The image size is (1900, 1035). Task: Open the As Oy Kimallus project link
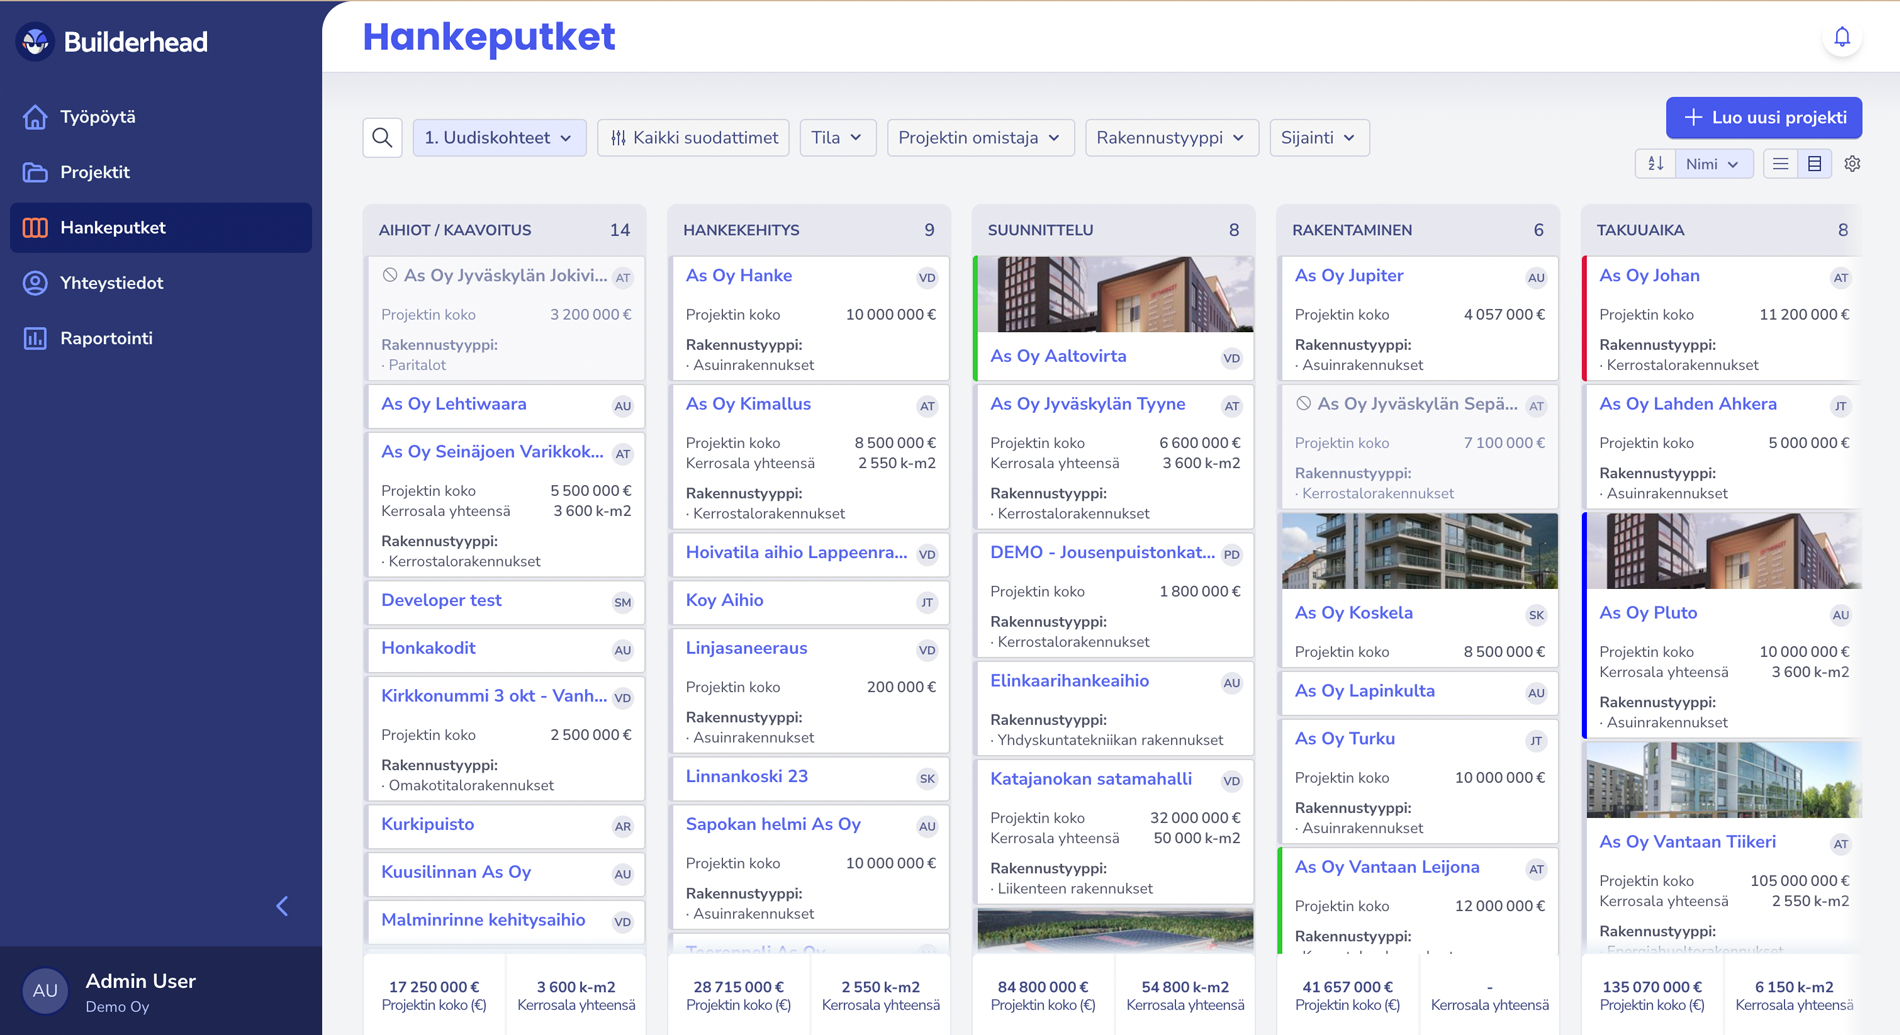(748, 404)
